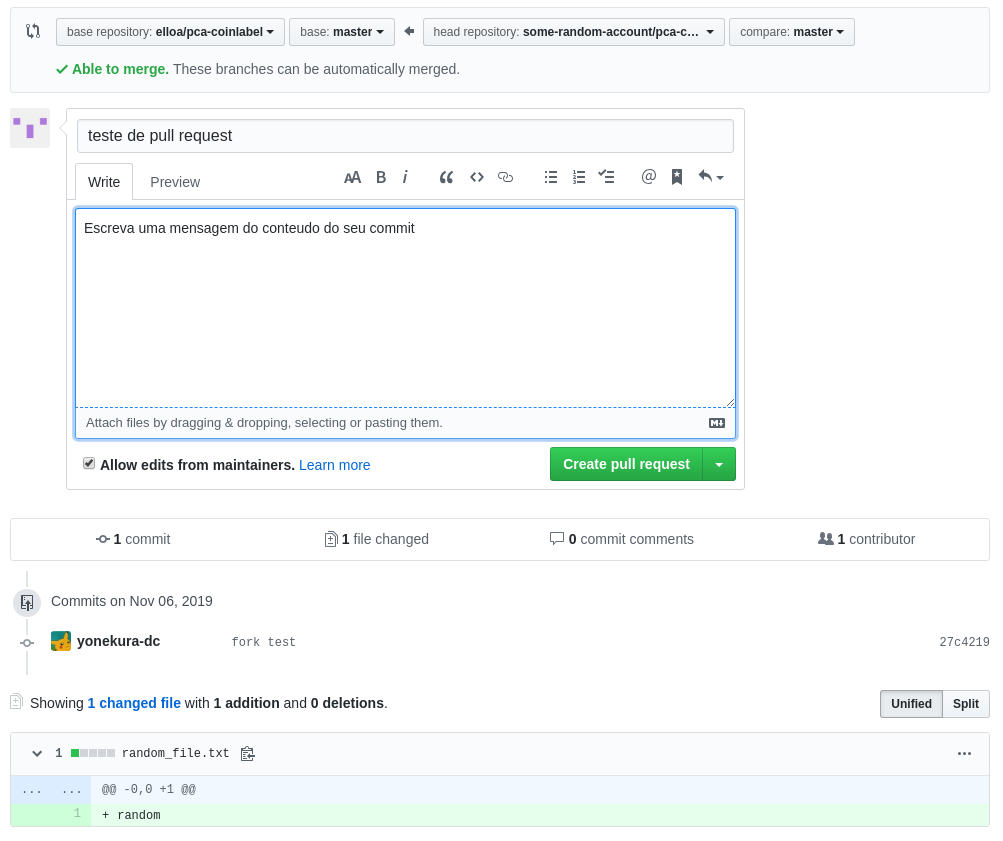Insert code using the code brackets icon

[477, 177]
